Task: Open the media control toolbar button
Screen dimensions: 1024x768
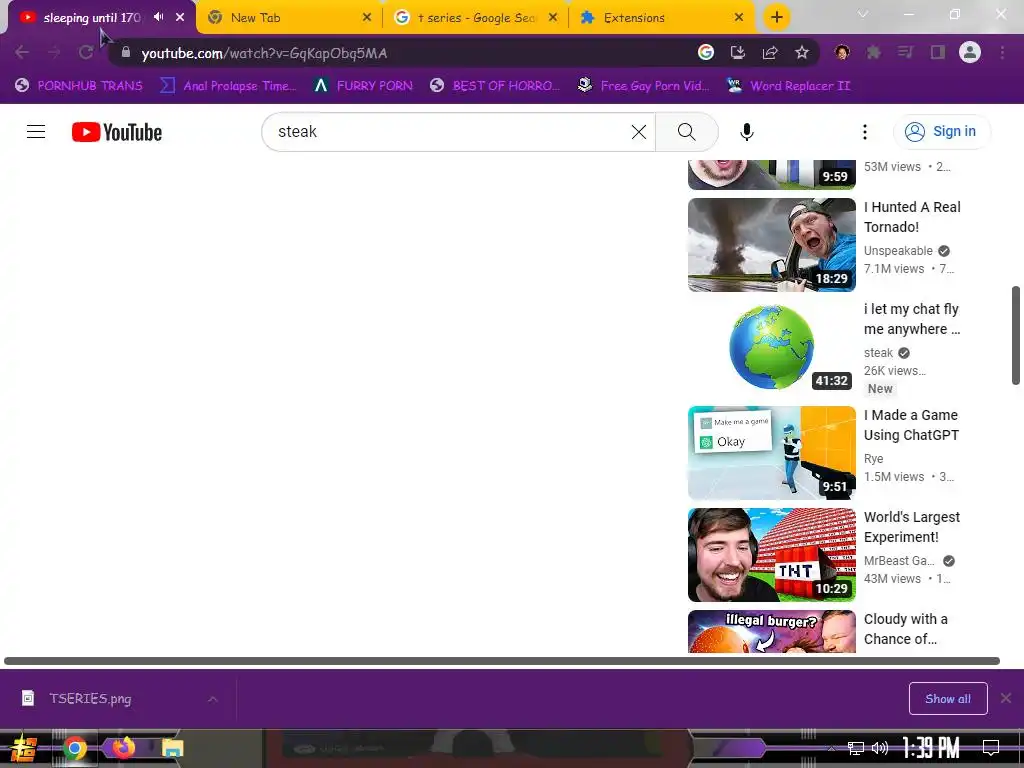Action: pyautogui.click(x=905, y=52)
